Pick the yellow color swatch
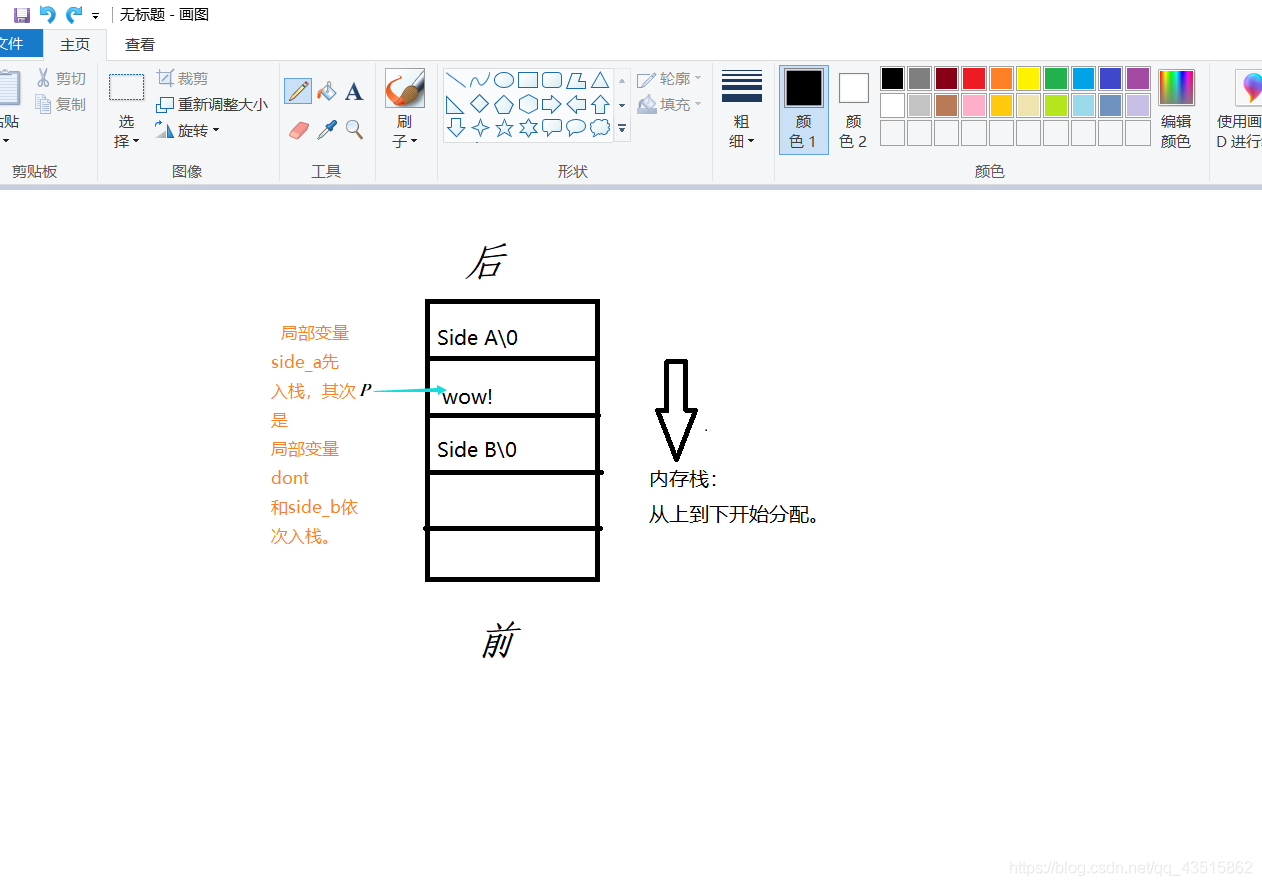The width and height of the screenshot is (1262, 886). pos(1029,78)
